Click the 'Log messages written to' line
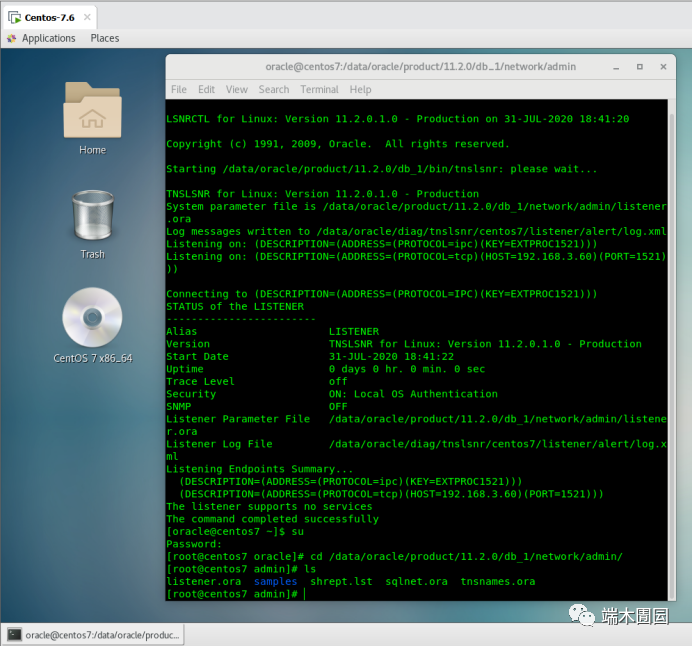 tap(416, 232)
